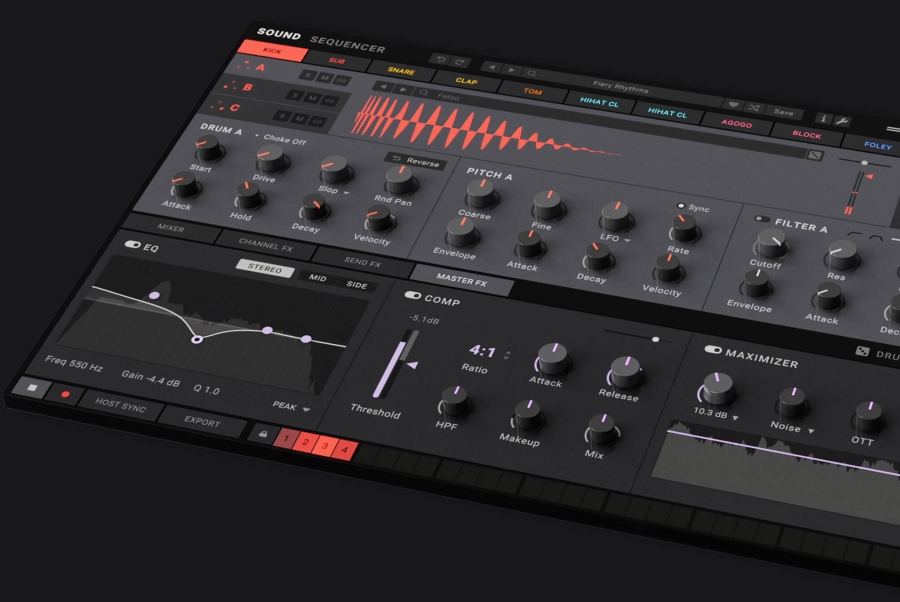Toggle the COMP power switch

coord(412,296)
